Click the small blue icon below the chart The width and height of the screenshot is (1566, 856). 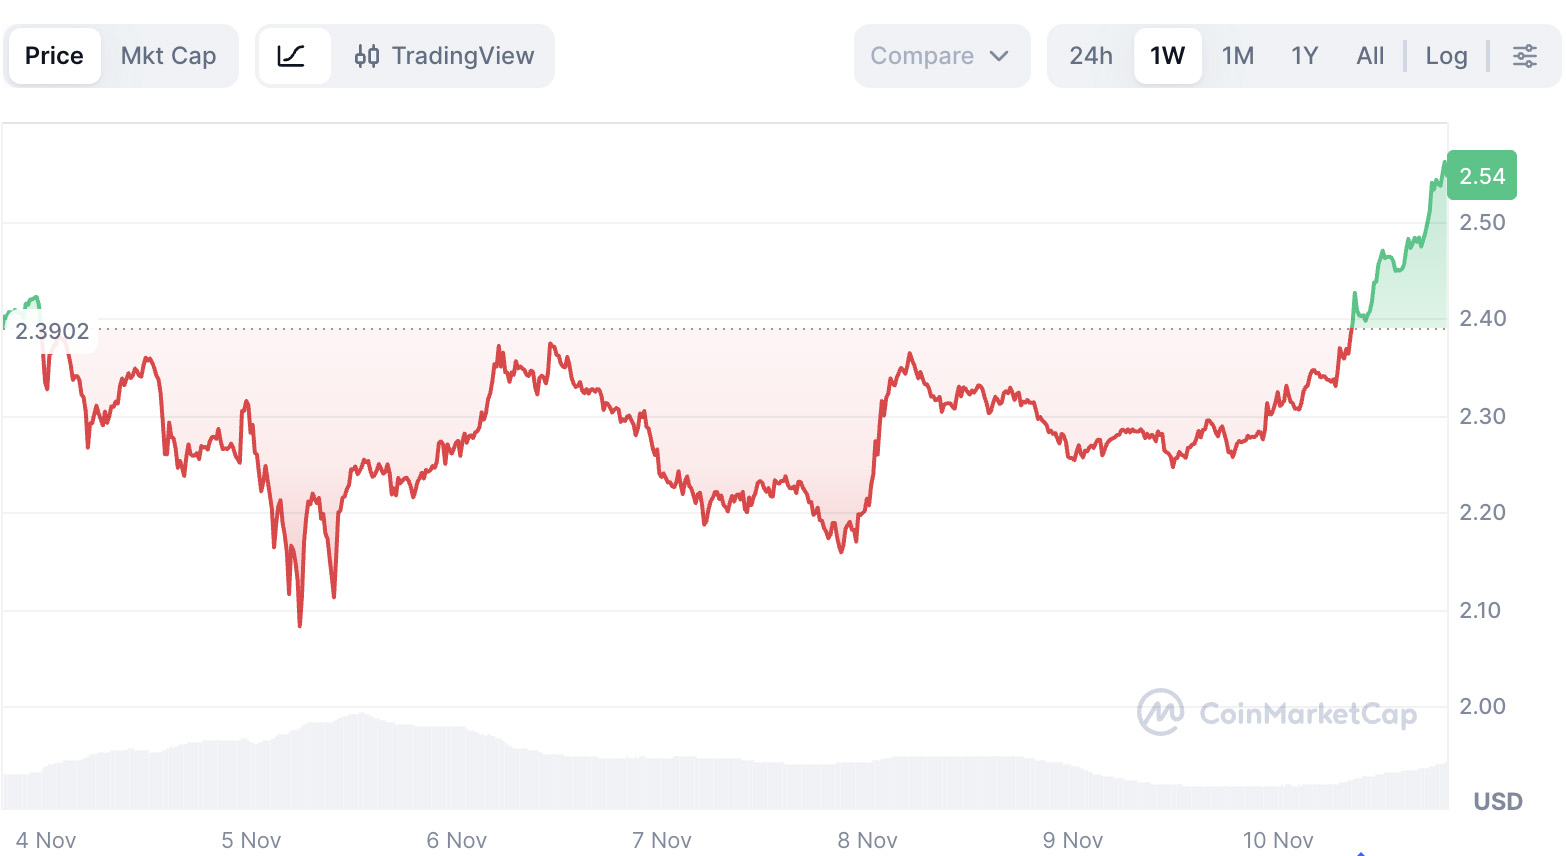coord(1361,851)
